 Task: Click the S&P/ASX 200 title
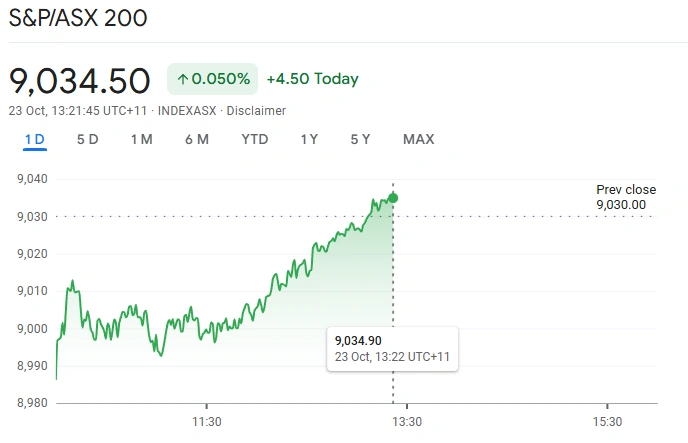click(x=78, y=19)
